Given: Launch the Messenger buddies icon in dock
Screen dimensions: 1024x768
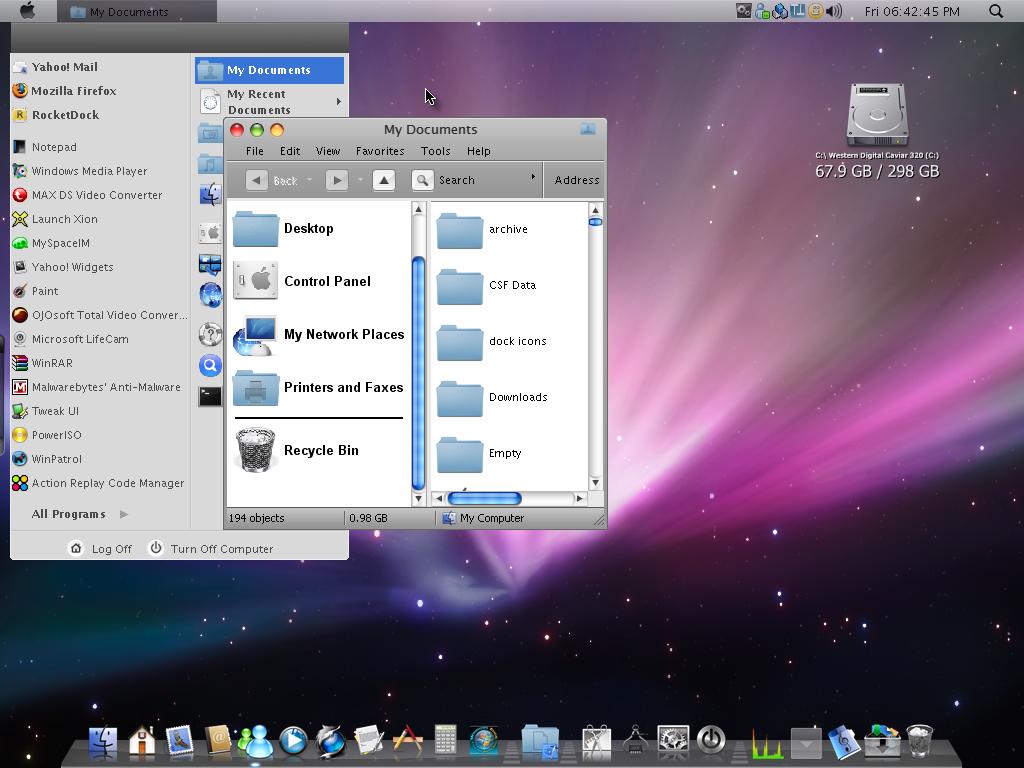Looking at the screenshot, I should 255,742.
